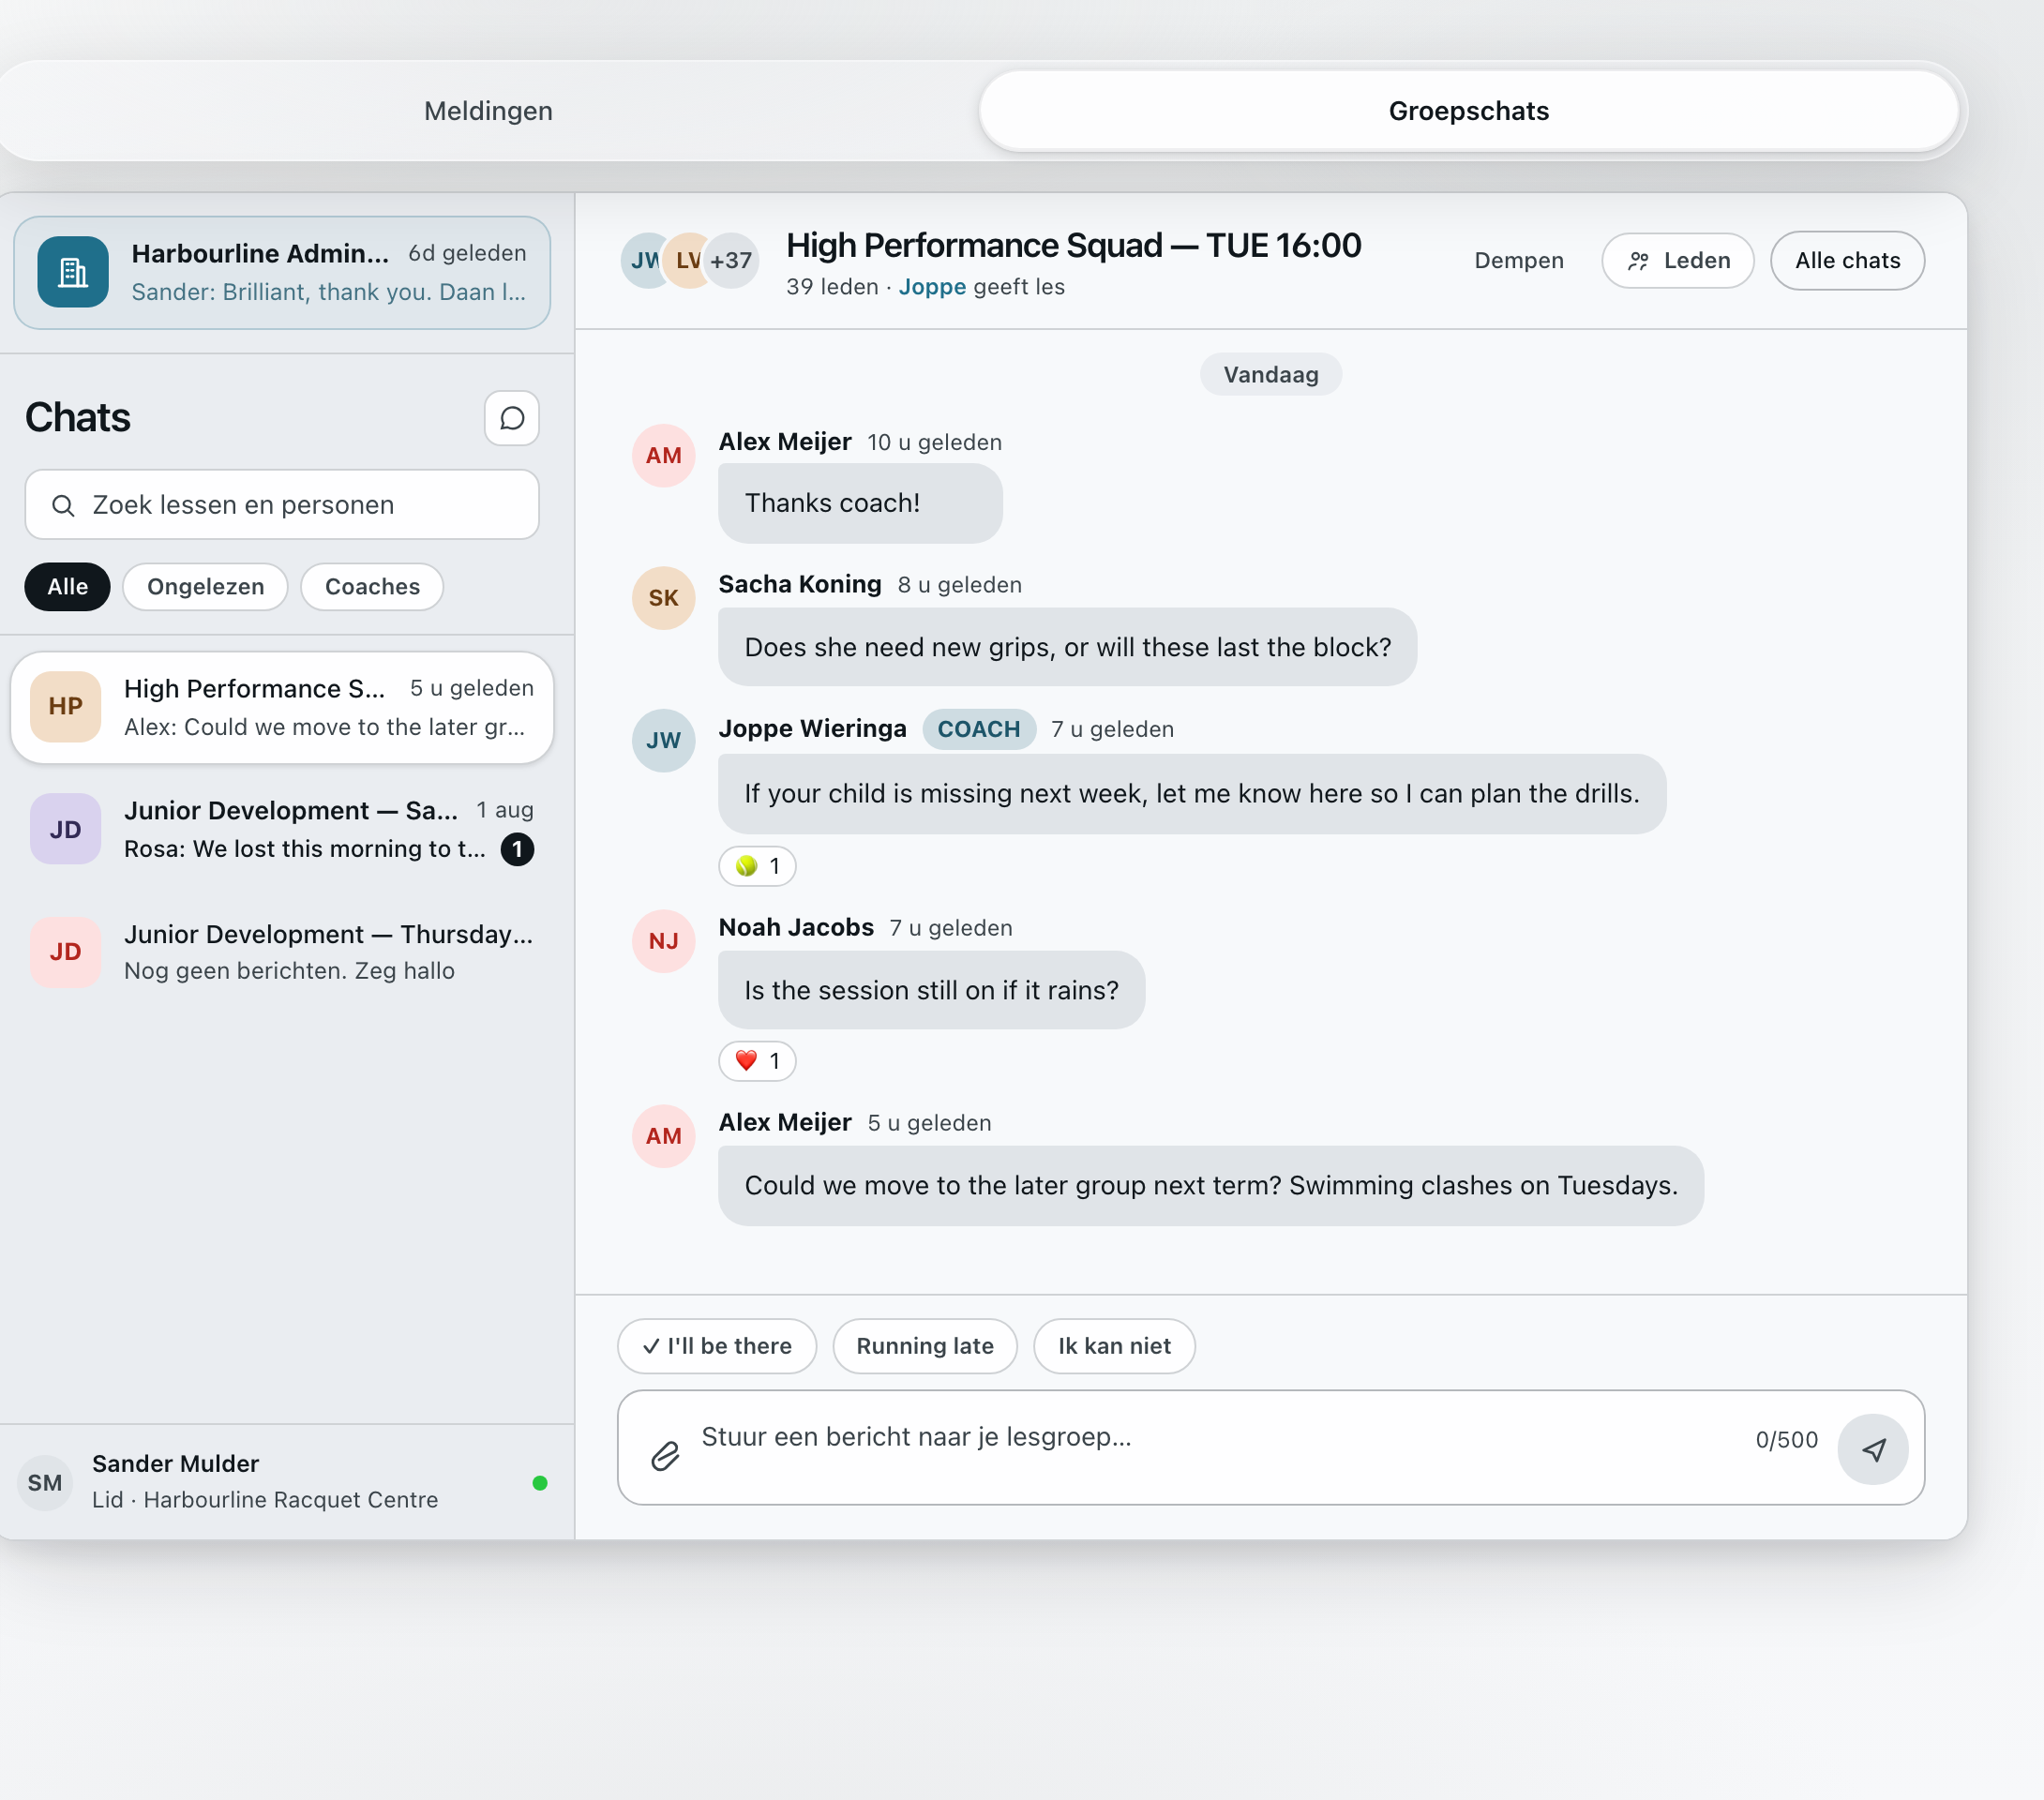Click the Sander Mulder profile row
Image resolution: width=2044 pixels, height=1800 pixels.
282,1482
